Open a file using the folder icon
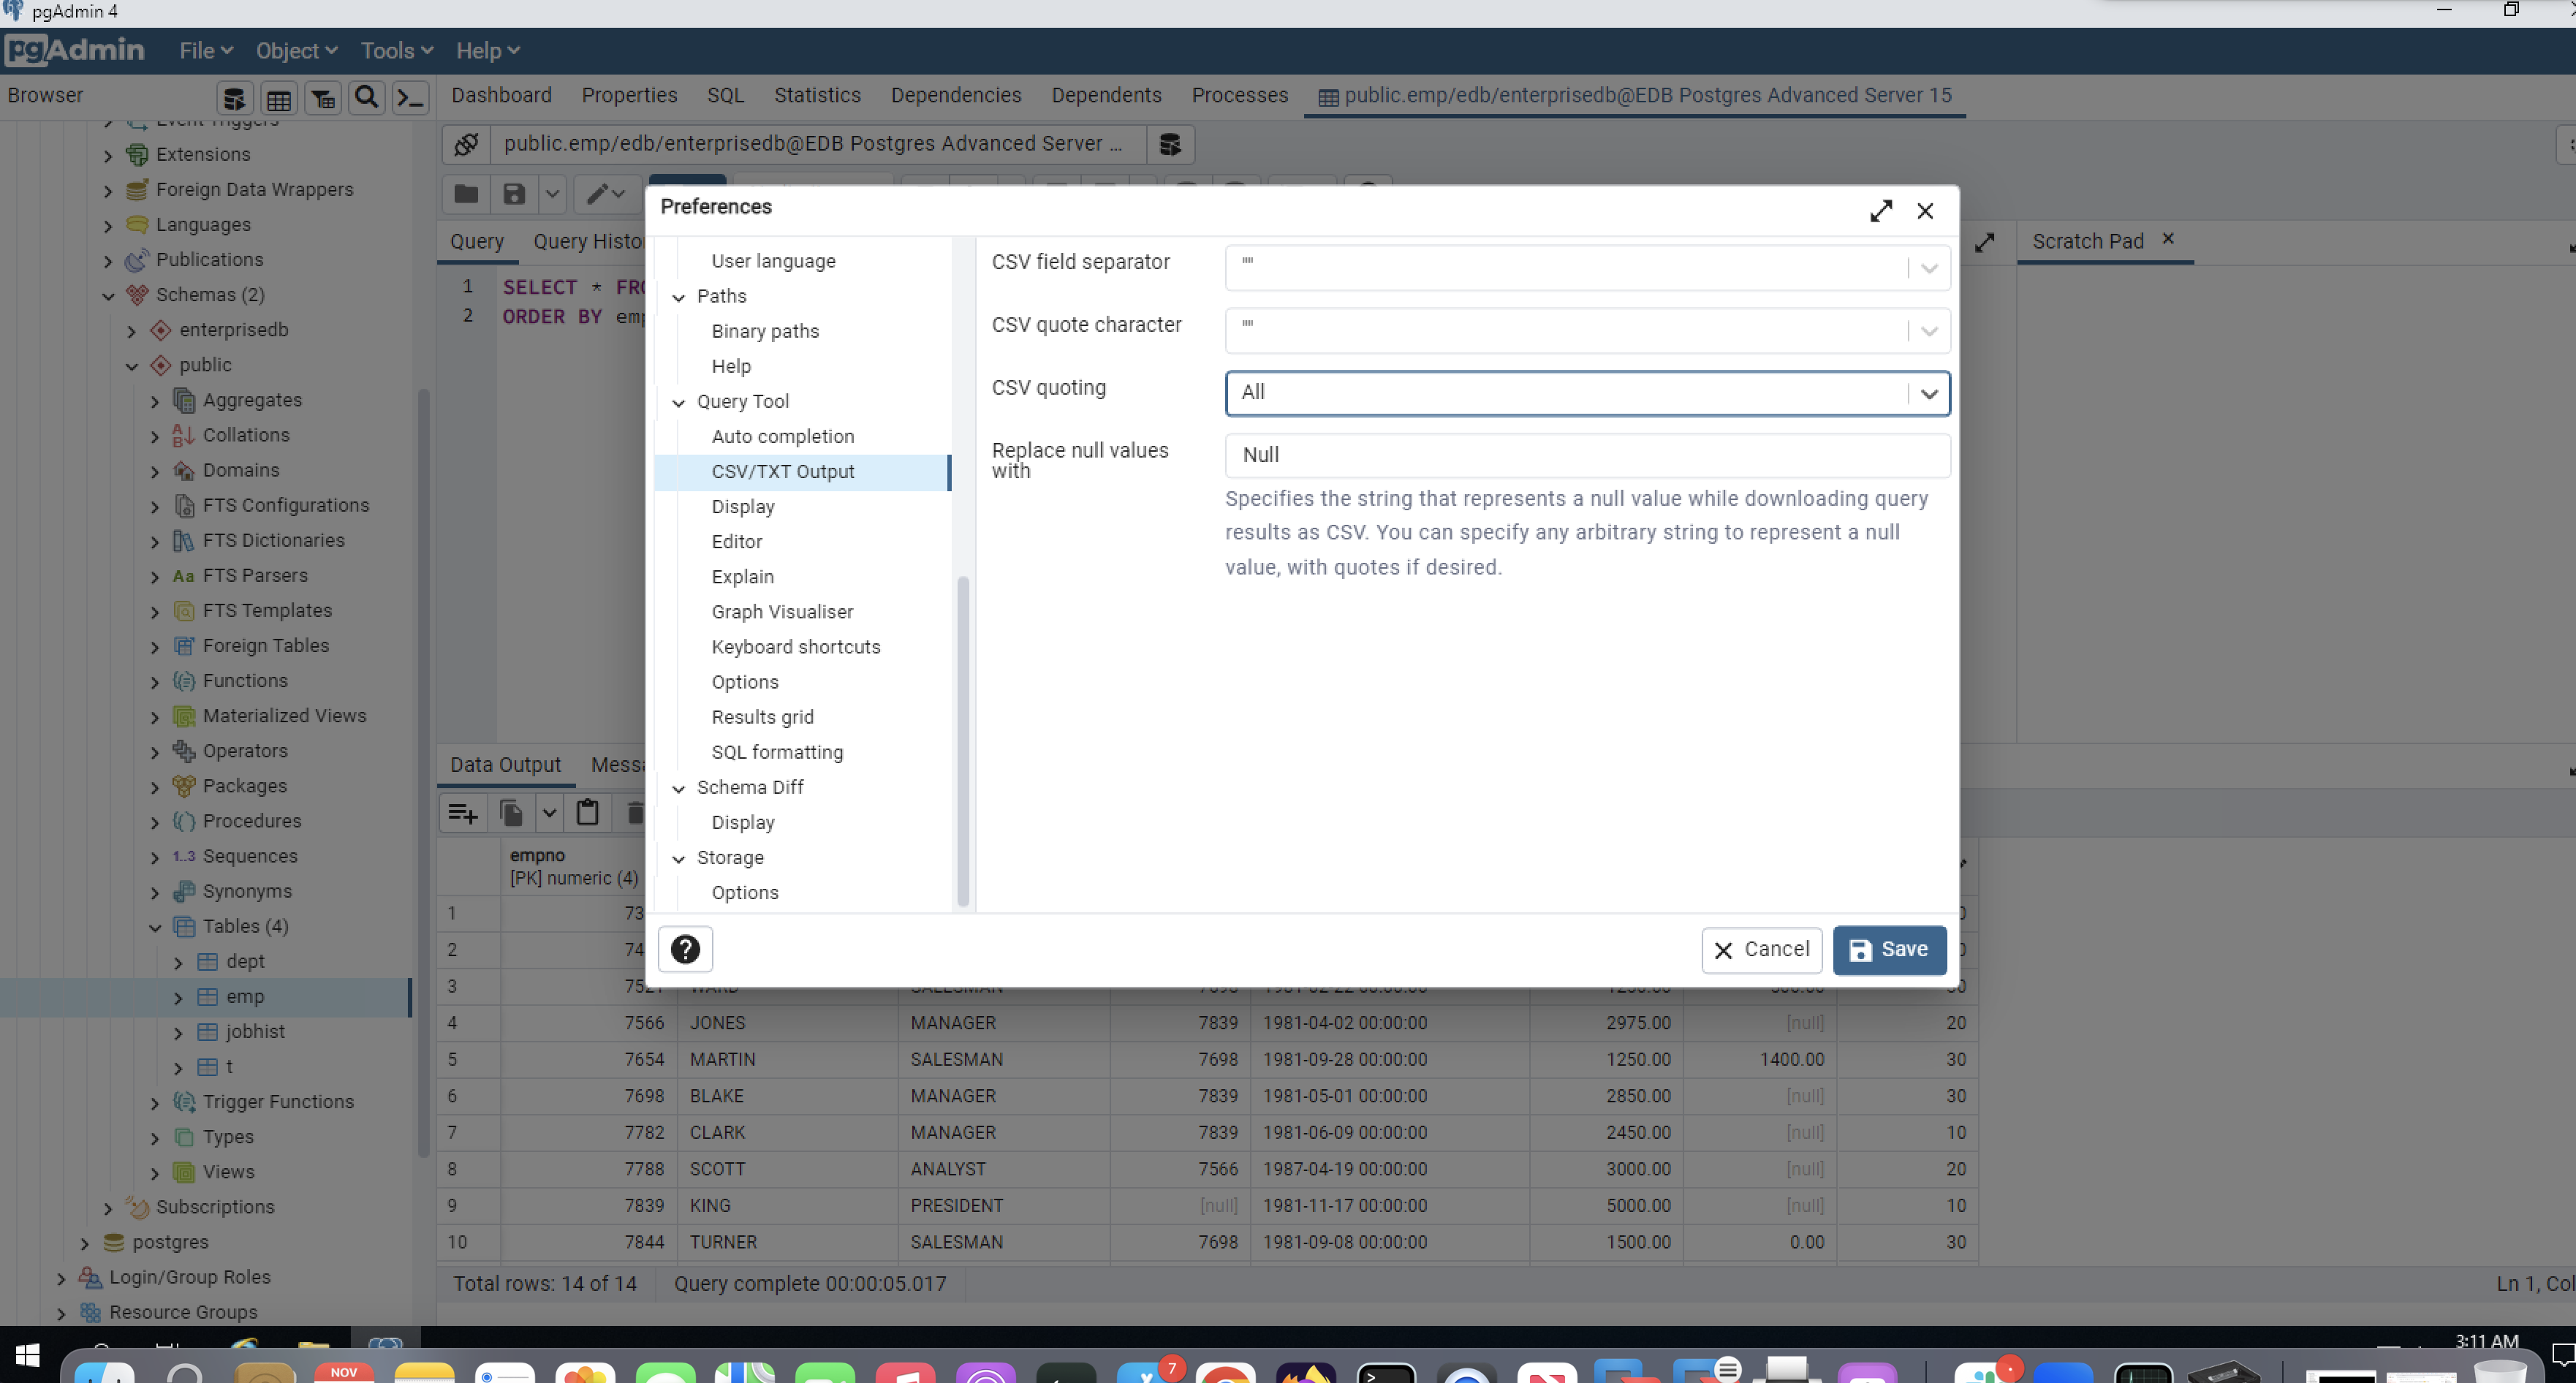2576x1383 pixels. (x=465, y=193)
